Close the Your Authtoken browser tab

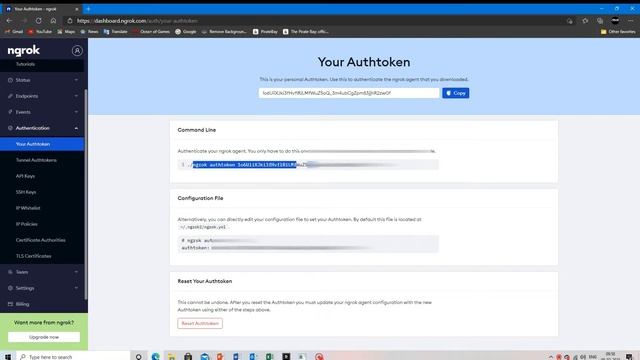click(77, 9)
